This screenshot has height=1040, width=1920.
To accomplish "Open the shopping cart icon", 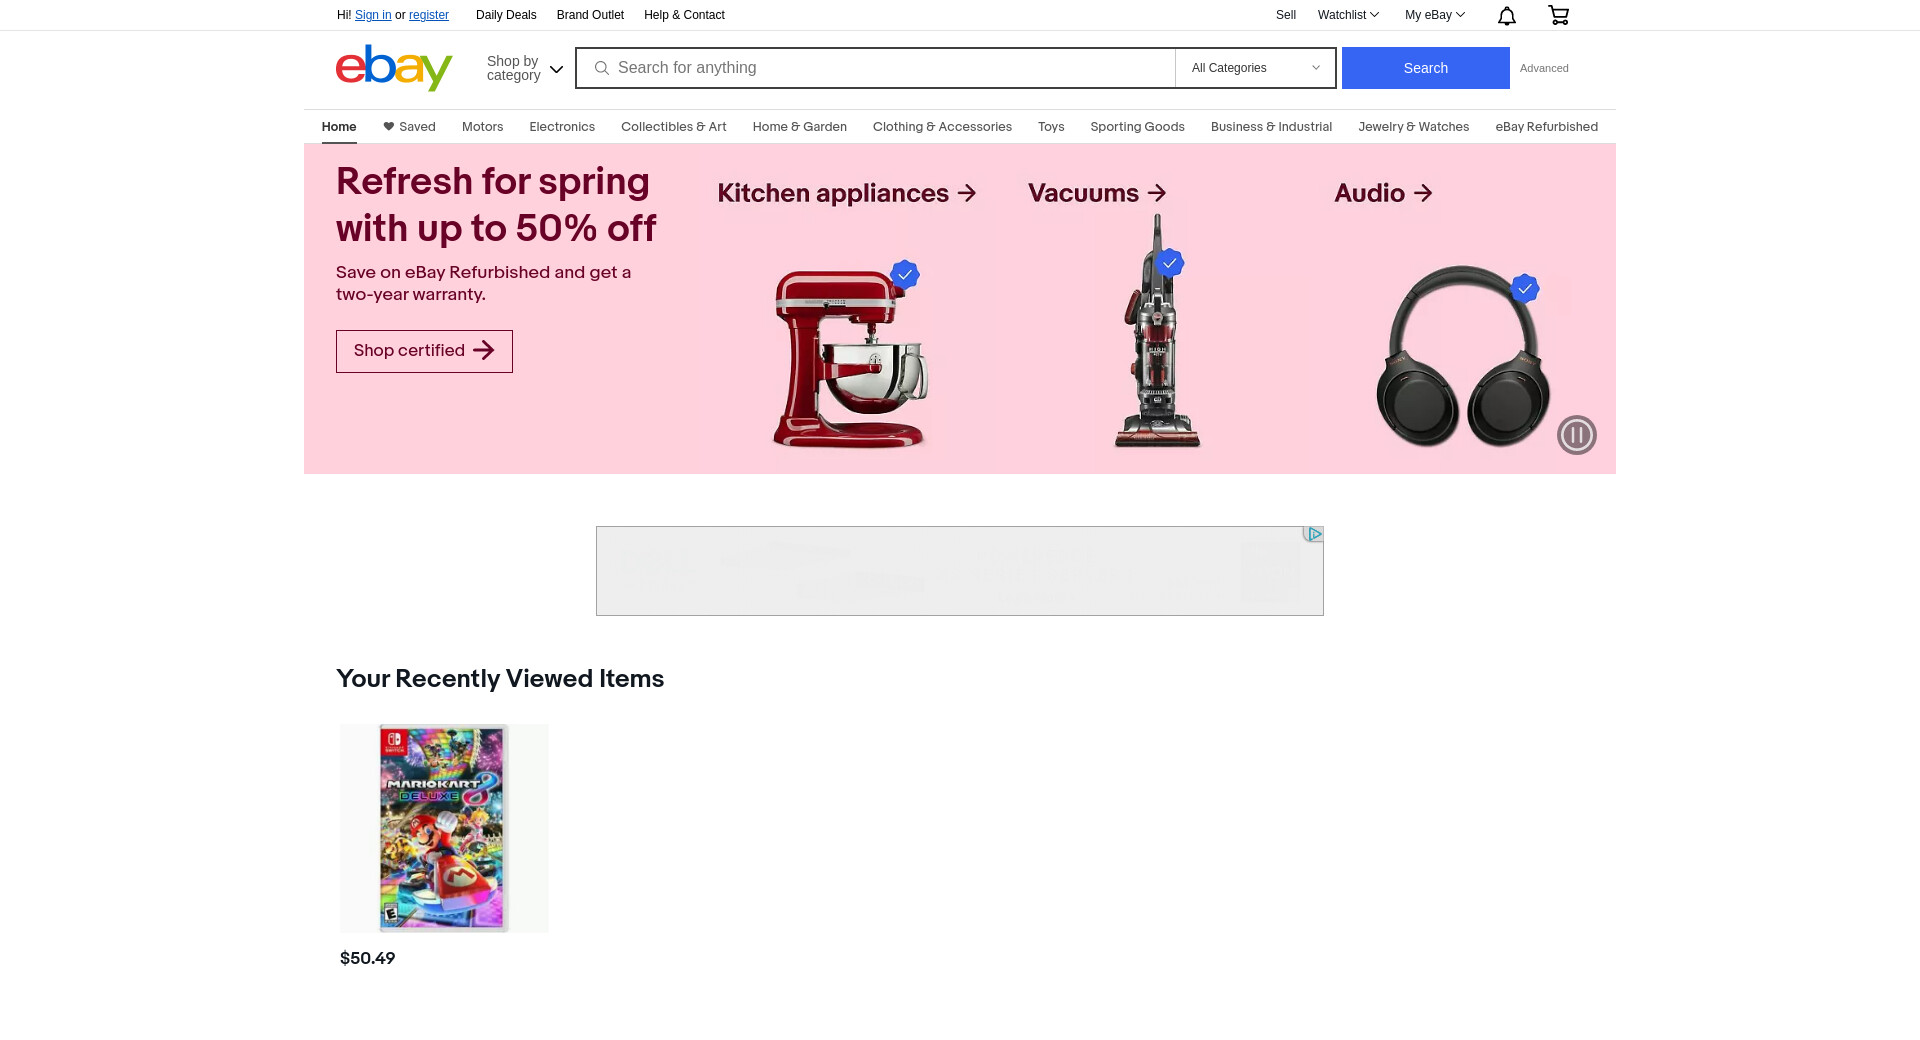I will click(1558, 15).
